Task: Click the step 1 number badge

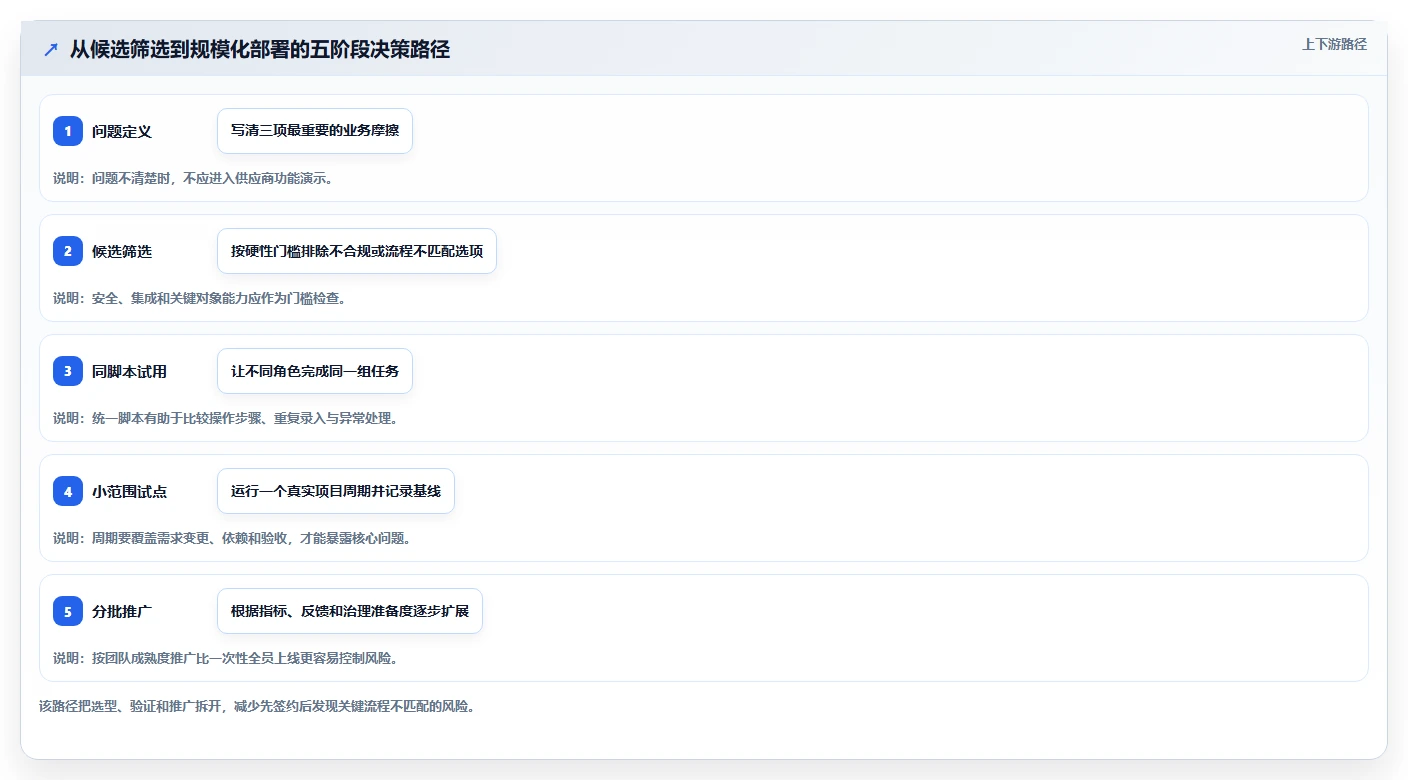Action: tap(68, 131)
